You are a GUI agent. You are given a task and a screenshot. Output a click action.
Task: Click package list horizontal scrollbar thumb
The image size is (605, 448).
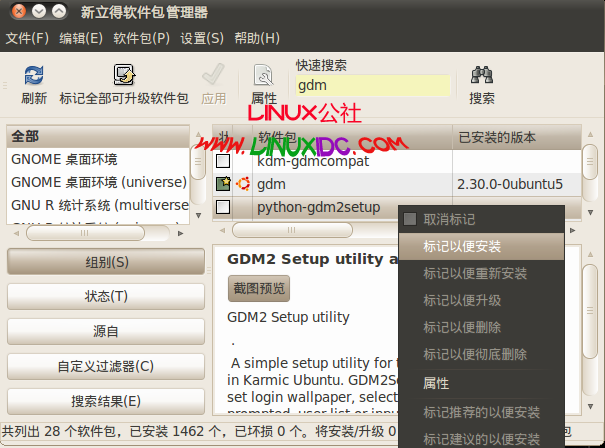pyautogui.click(x=292, y=230)
